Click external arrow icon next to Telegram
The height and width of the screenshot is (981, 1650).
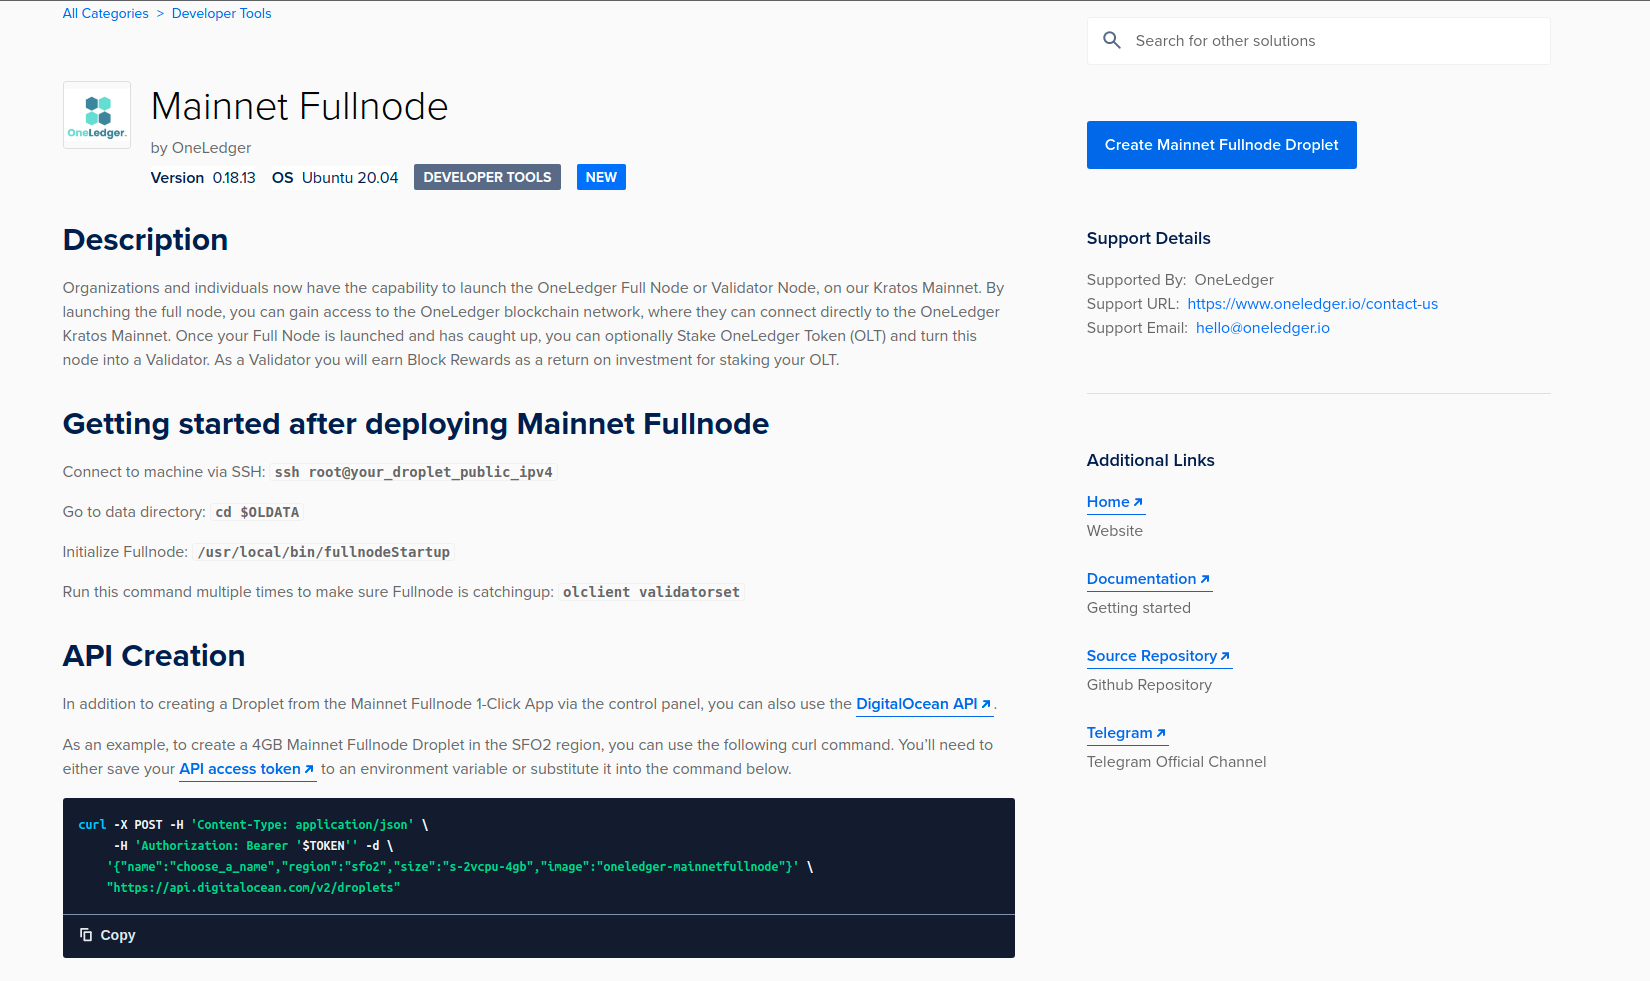point(1161,734)
